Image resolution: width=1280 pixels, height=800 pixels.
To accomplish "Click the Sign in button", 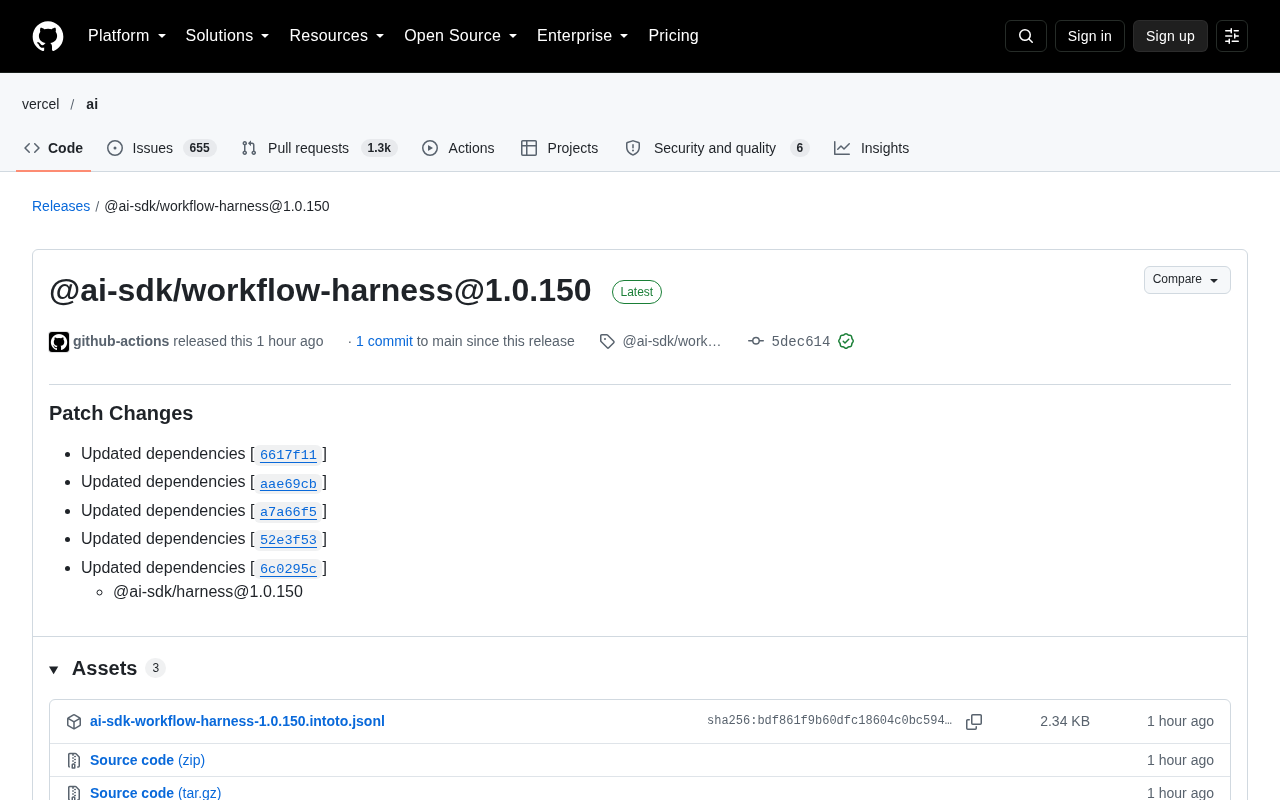I will point(1090,36).
